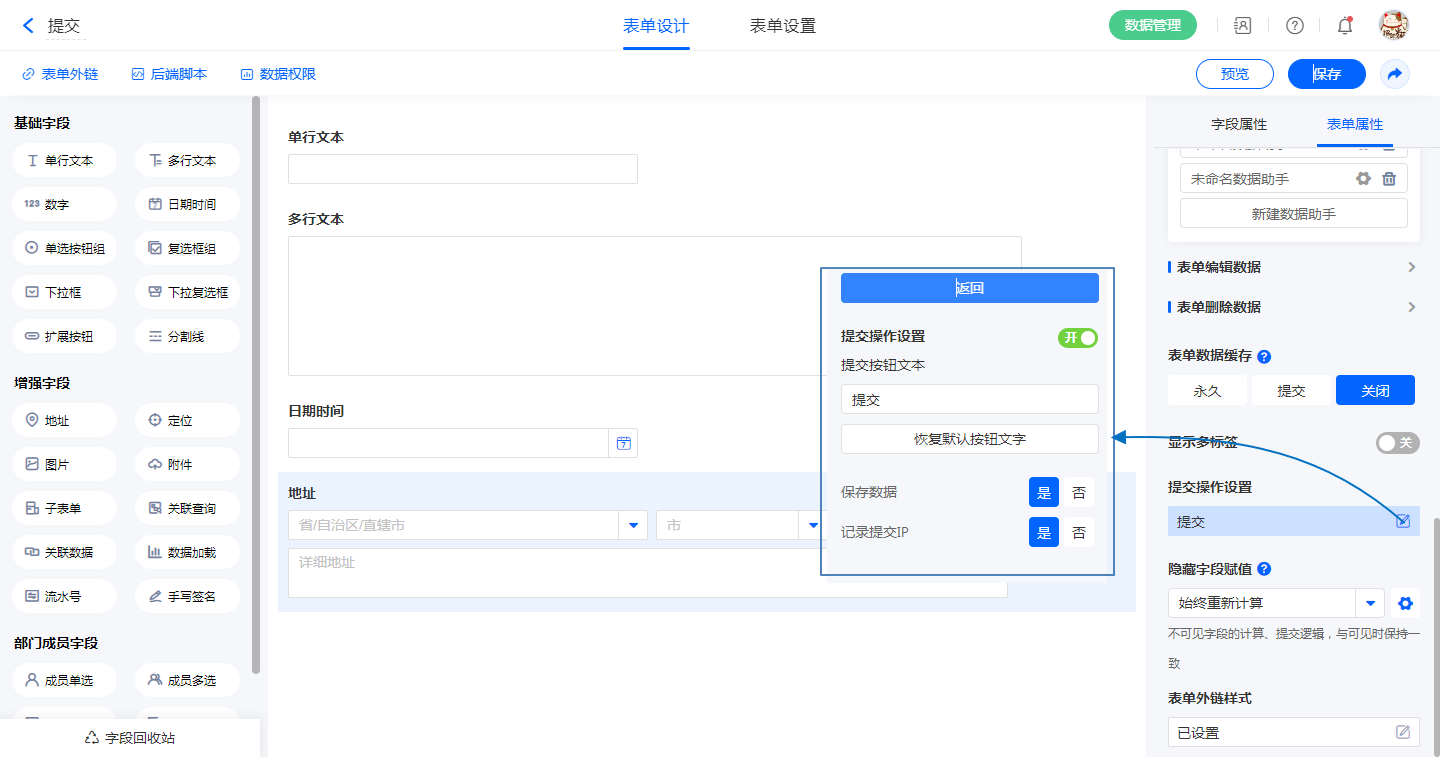Switch to the 表单设置 tab
1440x757 pixels.
pos(782,26)
